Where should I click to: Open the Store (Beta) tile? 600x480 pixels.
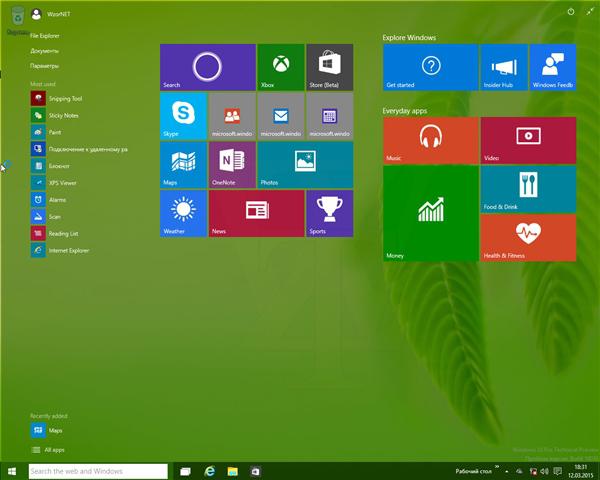pos(329,67)
